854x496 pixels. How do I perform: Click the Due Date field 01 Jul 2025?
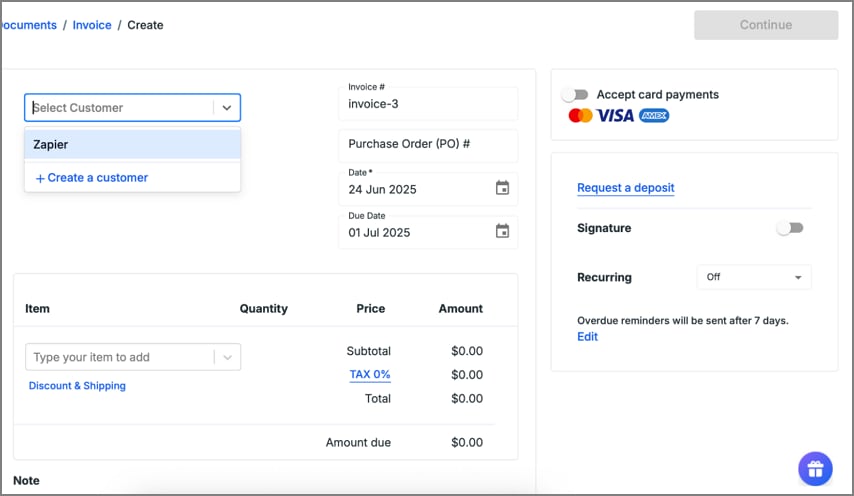click(x=428, y=232)
